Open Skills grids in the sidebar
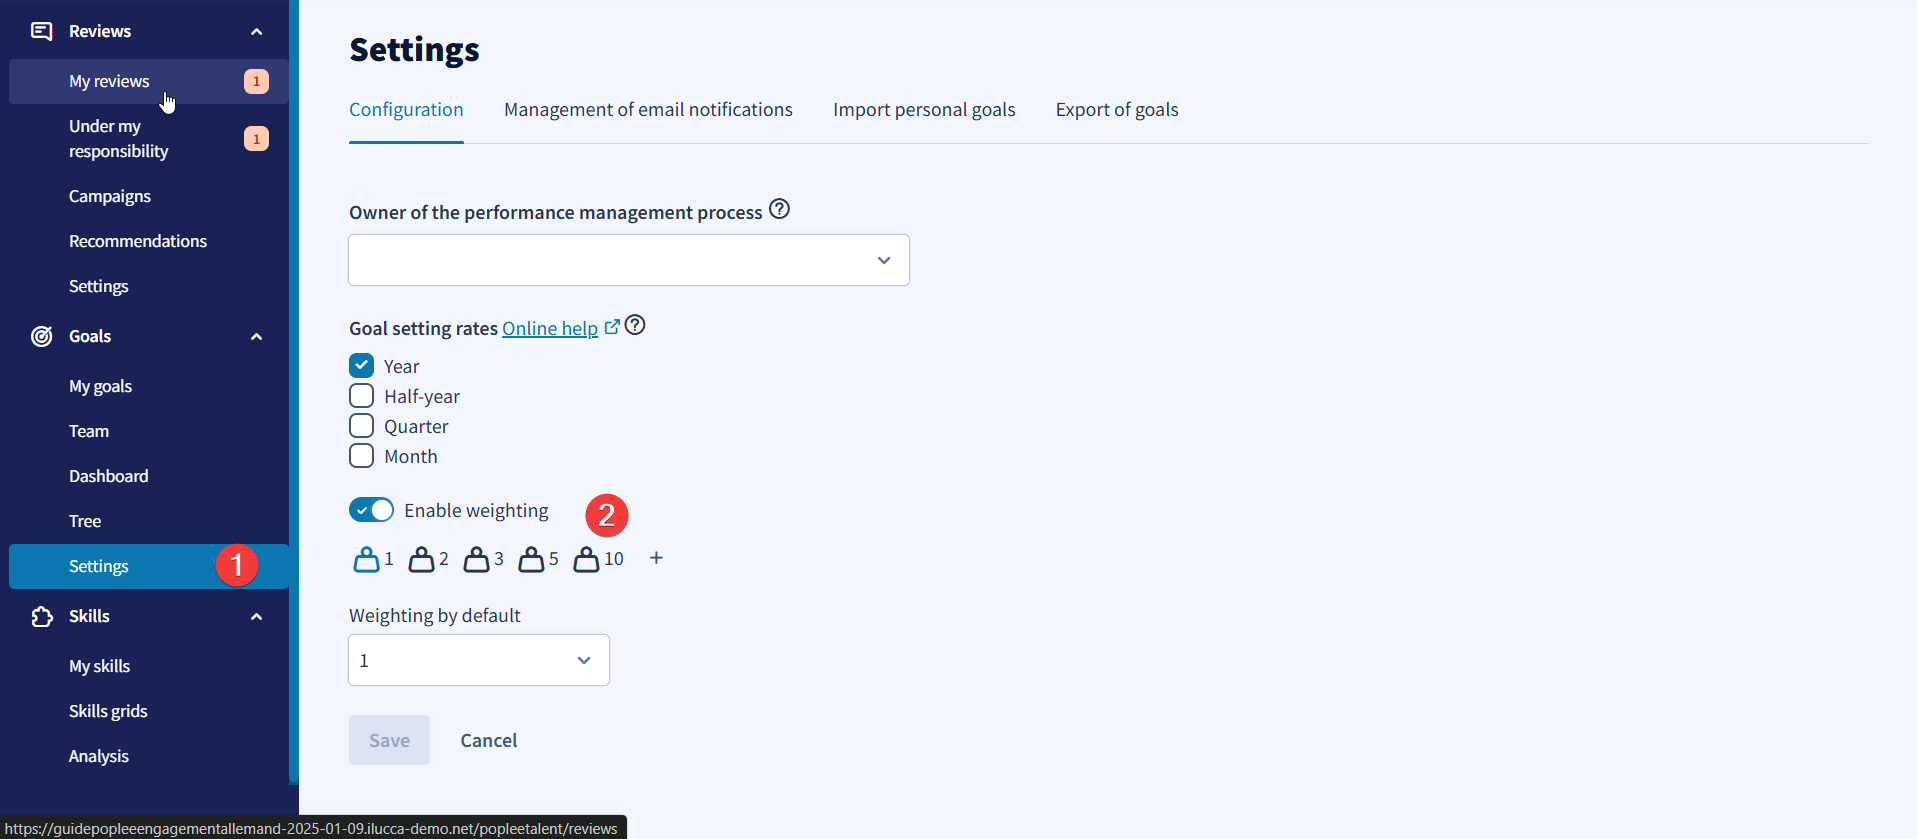Image resolution: width=1917 pixels, height=839 pixels. 108,711
